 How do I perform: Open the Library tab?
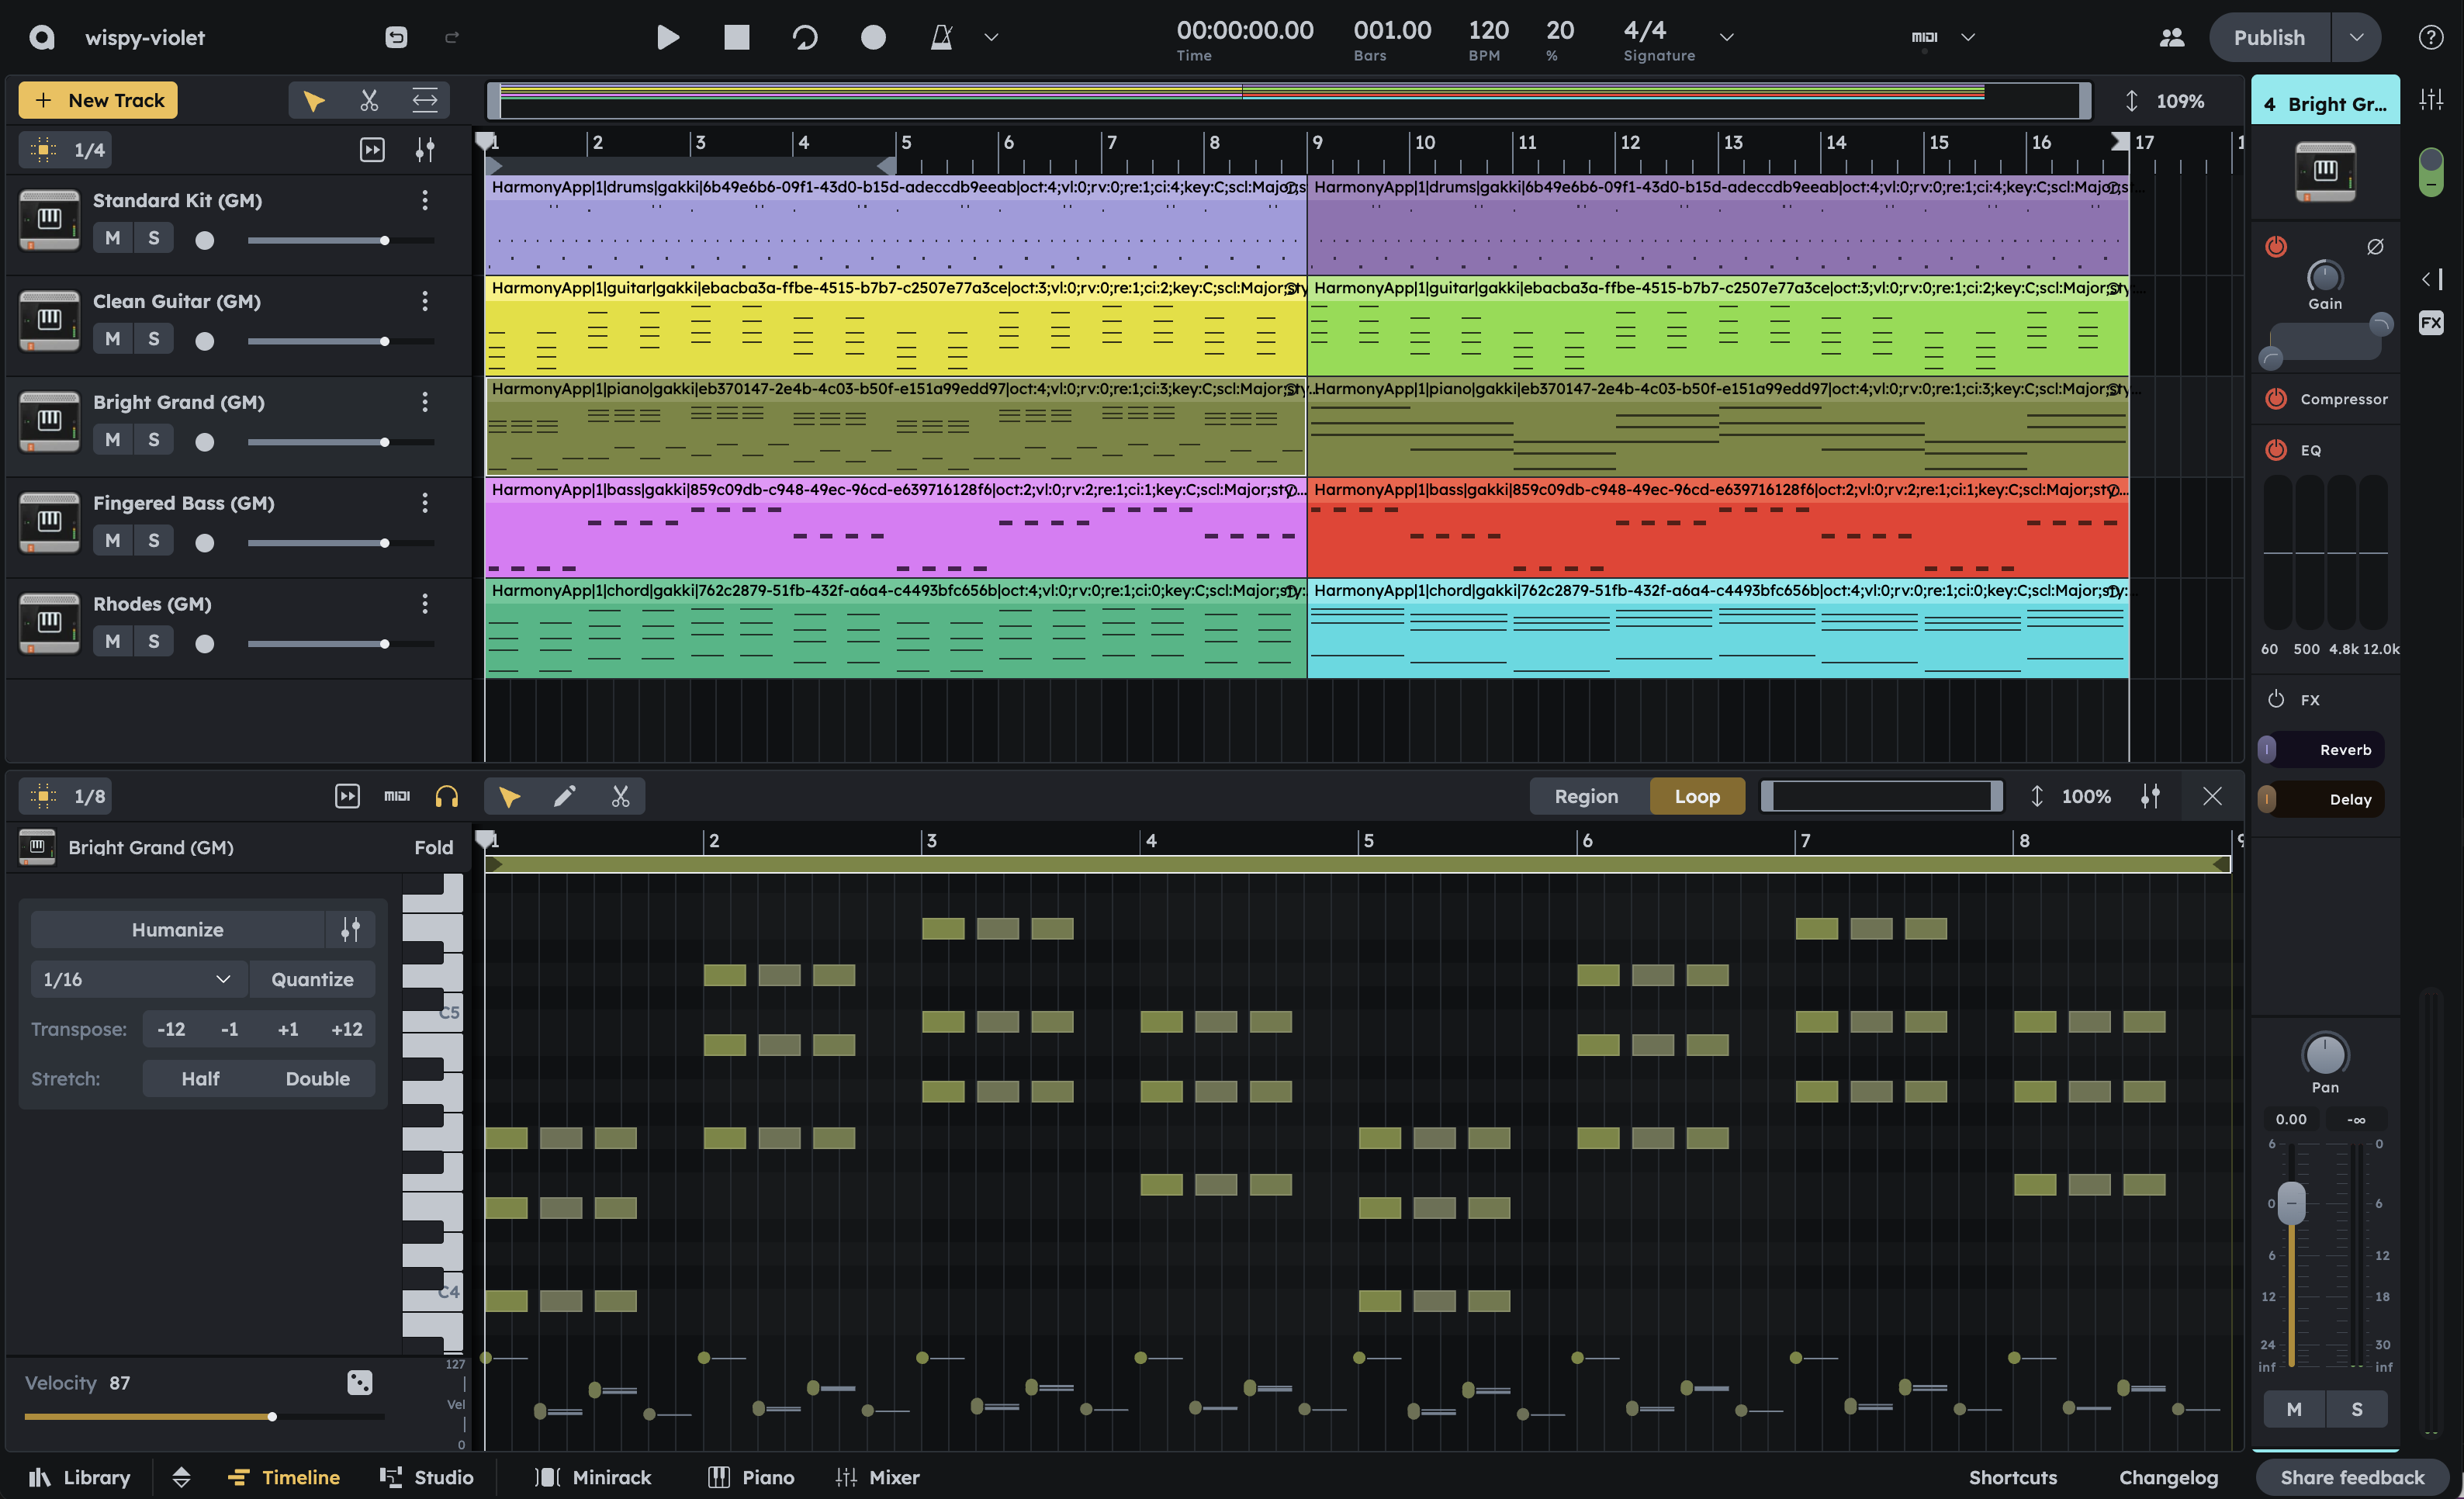coord(80,1478)
